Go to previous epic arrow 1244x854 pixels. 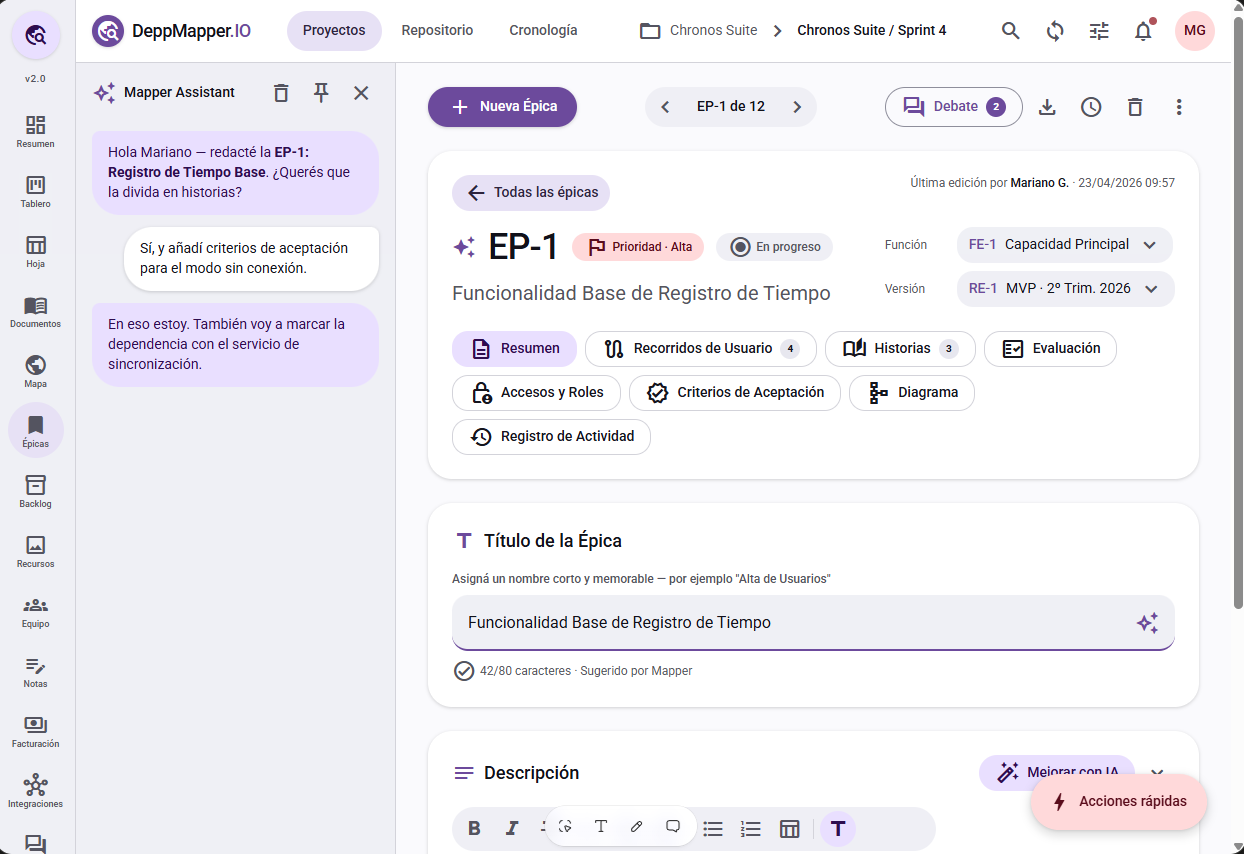[x=665, y=107]
